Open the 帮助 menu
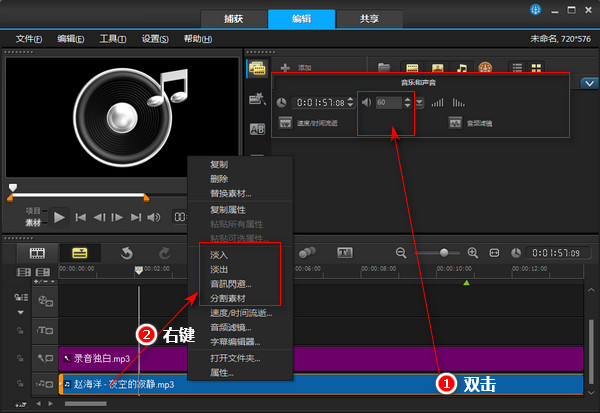 click(x=198, y=39)
